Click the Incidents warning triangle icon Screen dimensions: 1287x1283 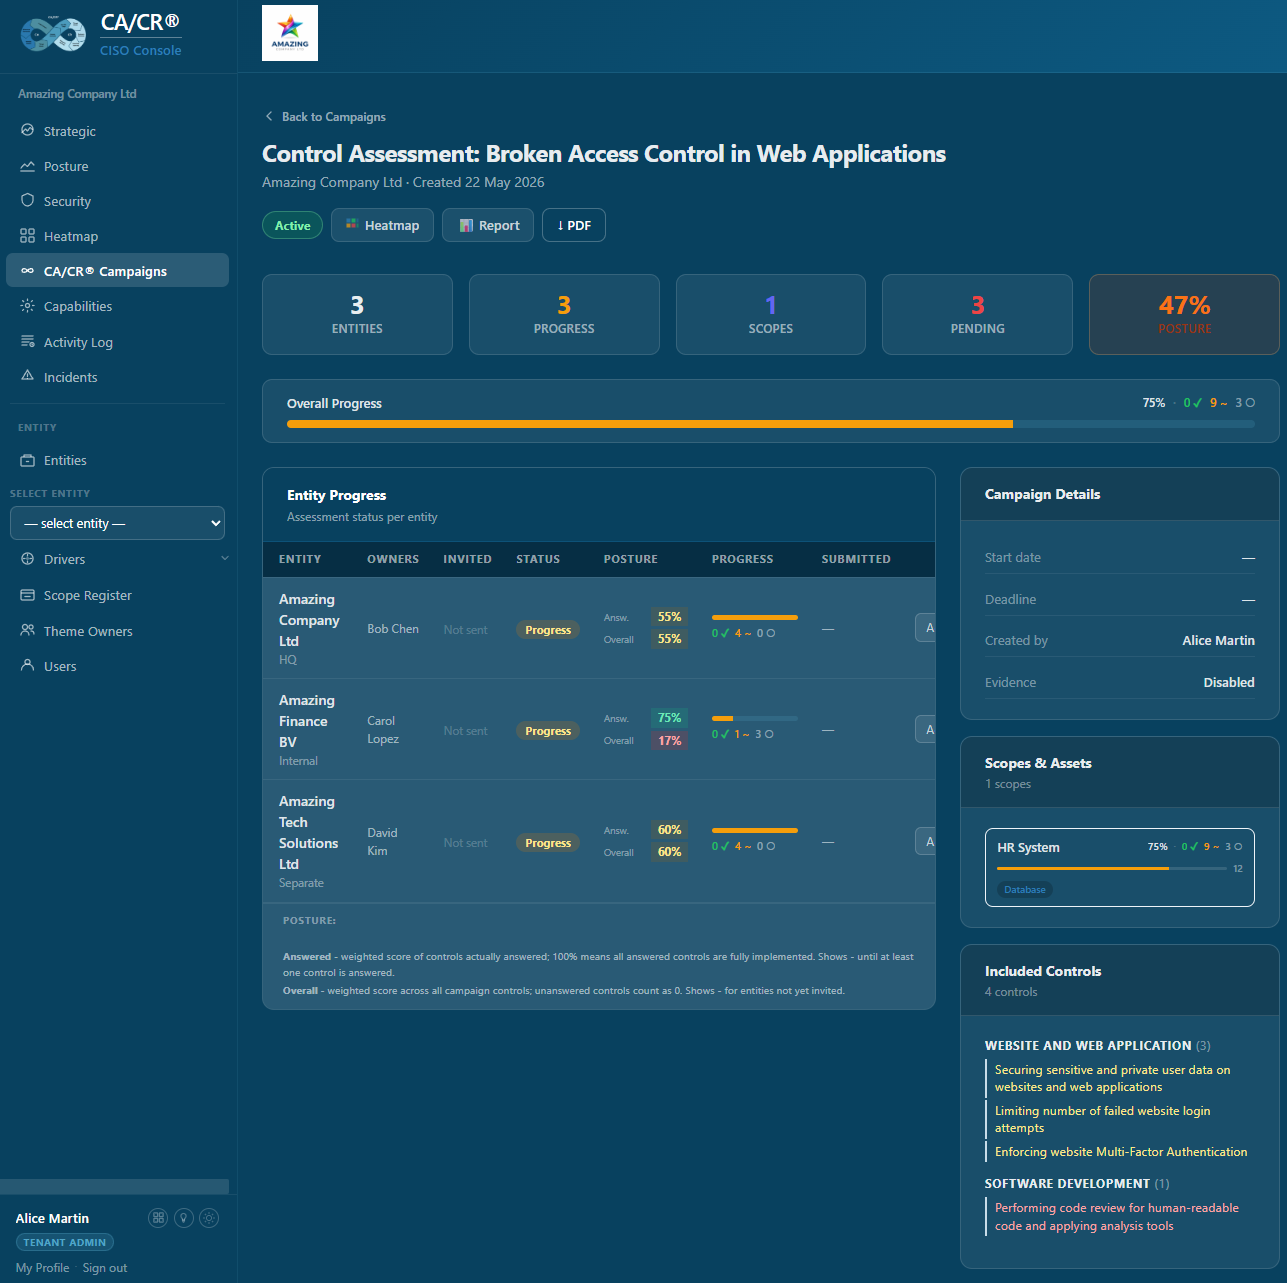pyautogui.click(x=27, y=376)
